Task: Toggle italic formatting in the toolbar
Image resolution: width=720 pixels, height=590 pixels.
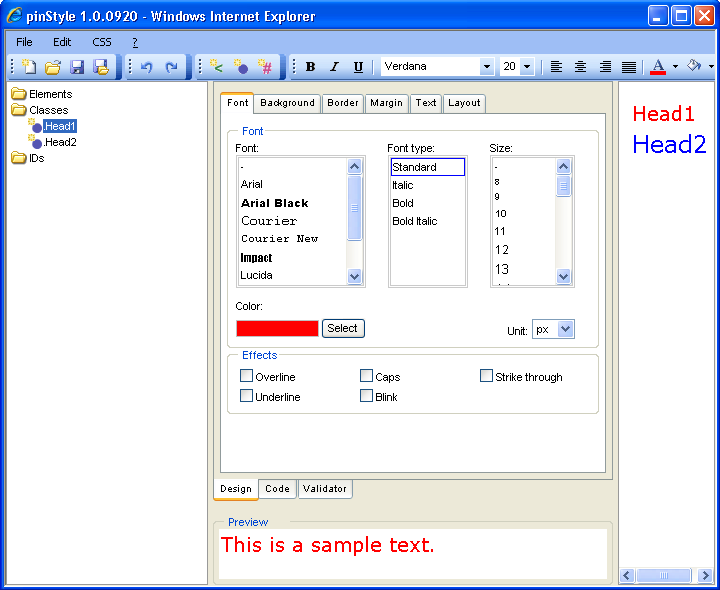Action: pos(334,67)
